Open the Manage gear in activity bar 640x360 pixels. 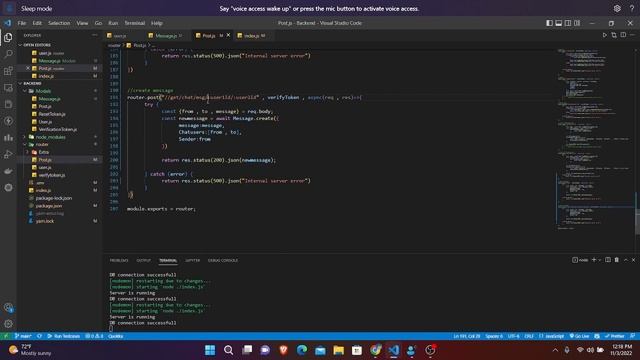pos(8,324)
